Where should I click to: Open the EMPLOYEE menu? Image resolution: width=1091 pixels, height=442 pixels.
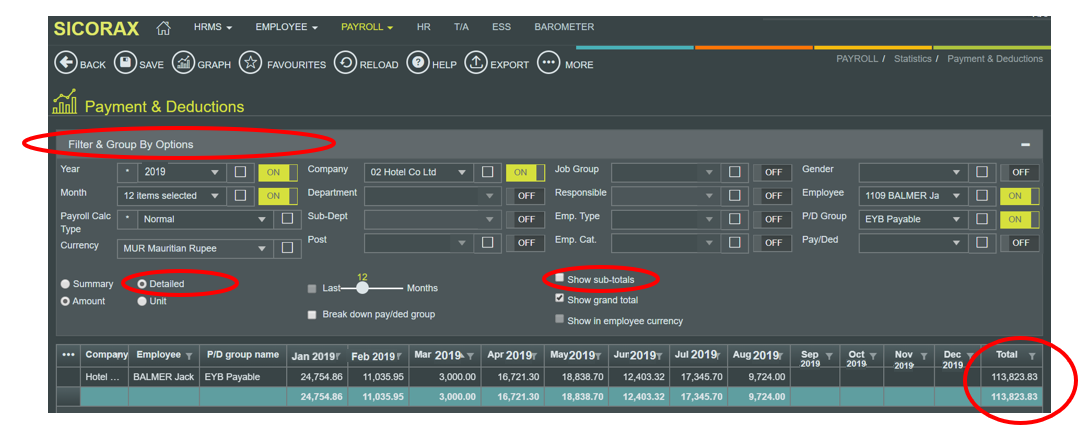click(x=286, y=27)
